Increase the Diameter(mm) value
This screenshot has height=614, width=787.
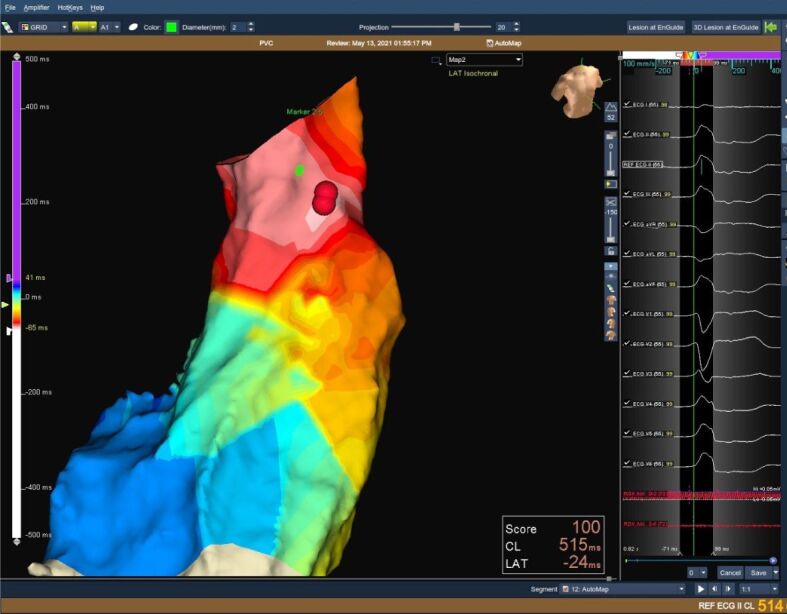click(251, 25)
